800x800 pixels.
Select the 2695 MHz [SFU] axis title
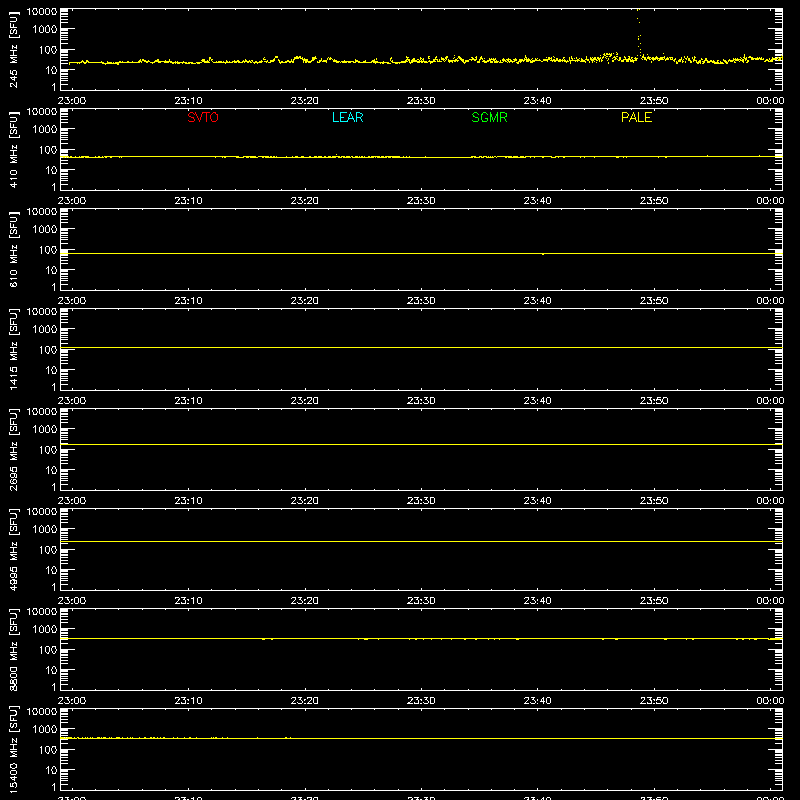click(13, 449)
